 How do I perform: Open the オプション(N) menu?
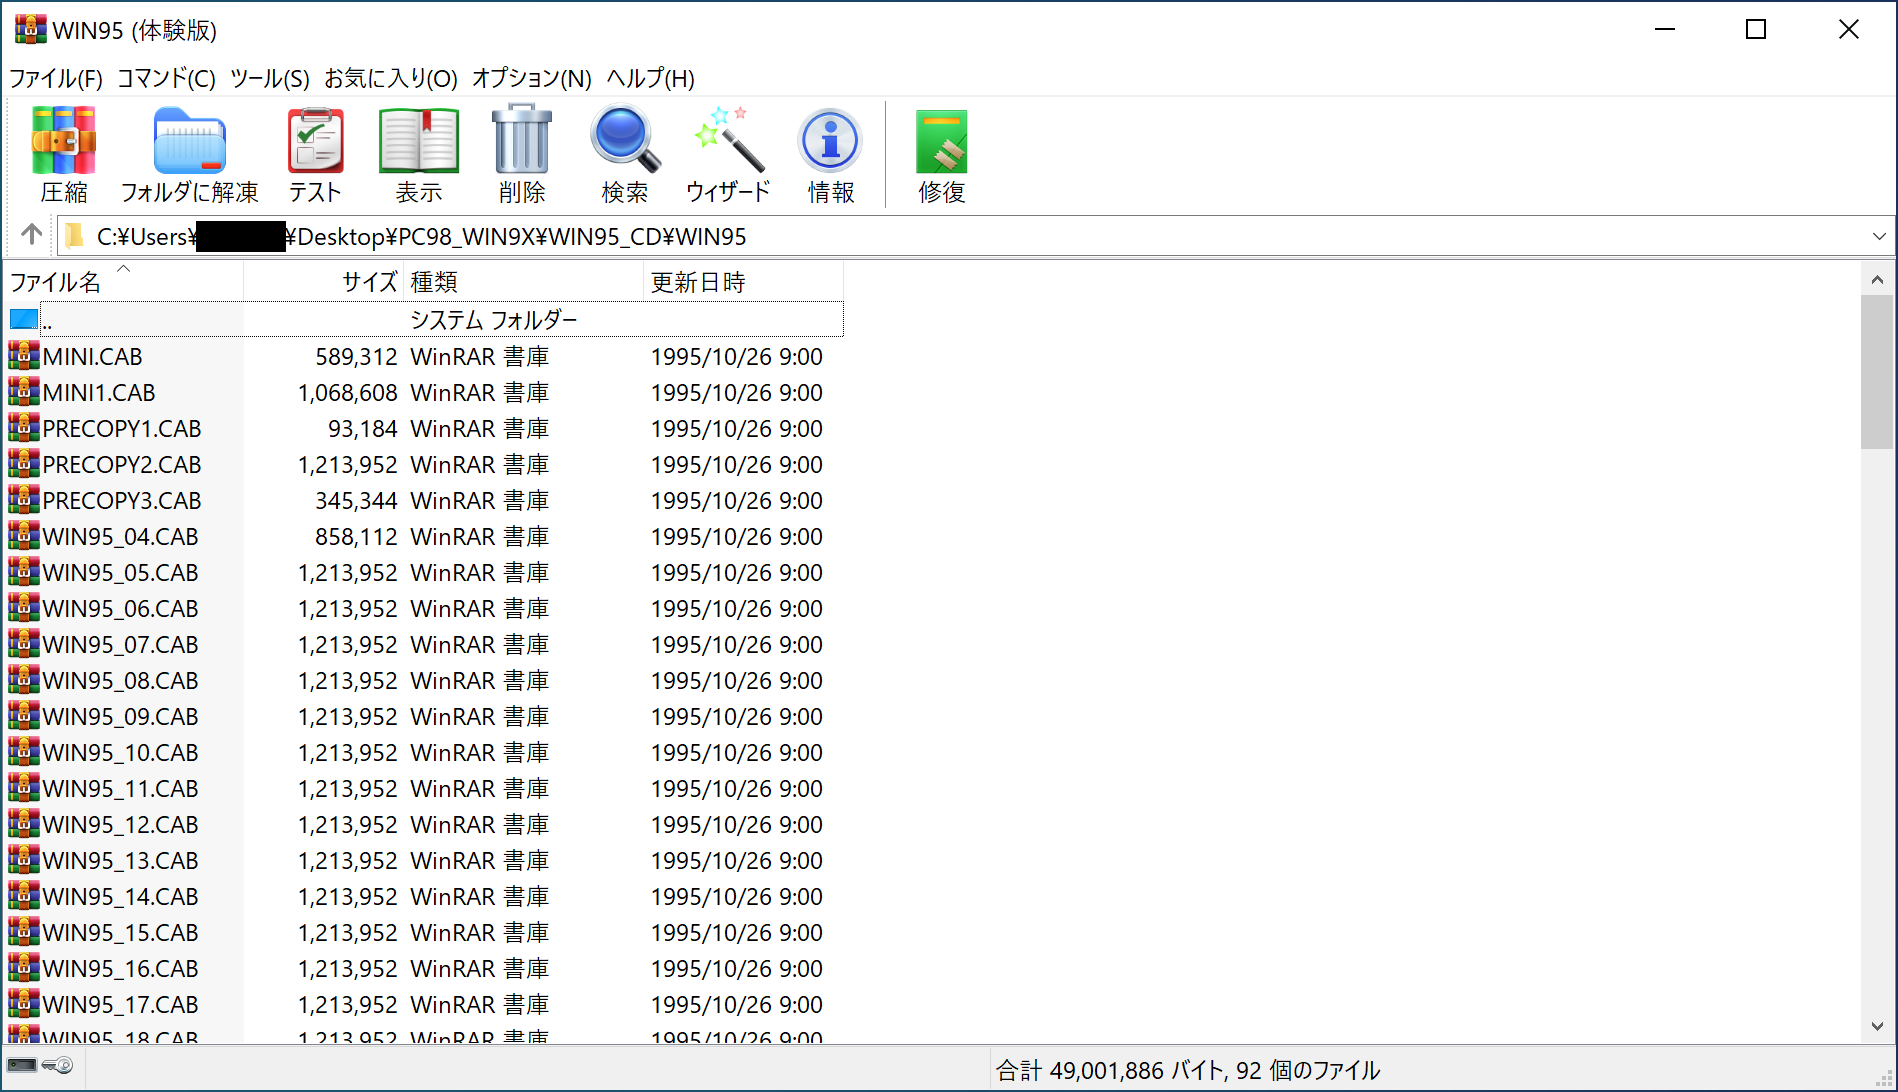[x=532, y=78]
